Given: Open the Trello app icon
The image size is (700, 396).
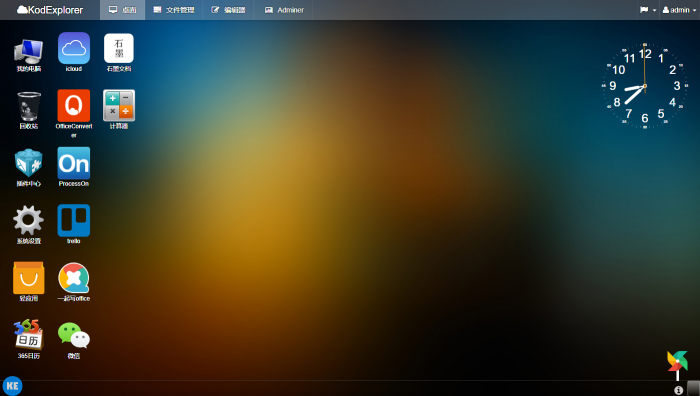Looking at the screenshot, I should tap(74, 221).
